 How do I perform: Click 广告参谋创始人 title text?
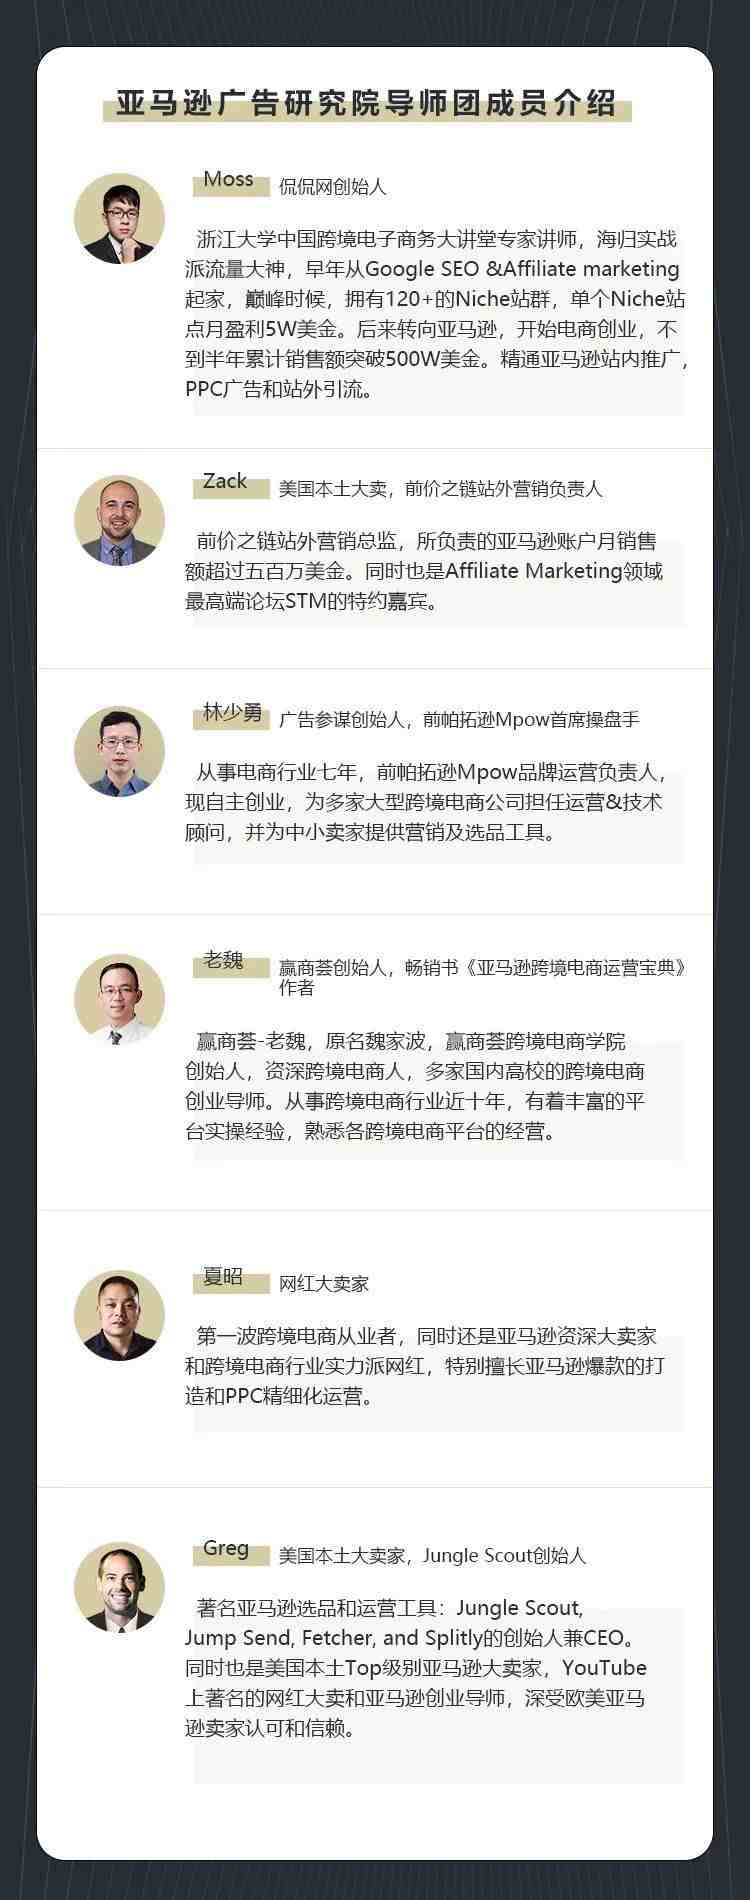[341, 720]
